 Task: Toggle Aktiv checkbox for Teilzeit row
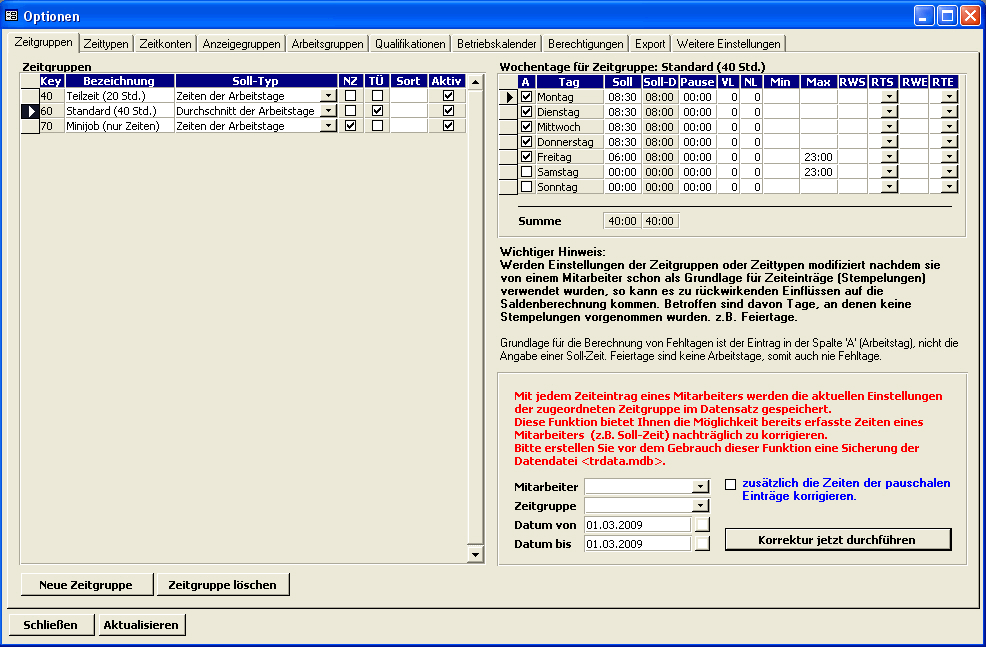[448, 96]
